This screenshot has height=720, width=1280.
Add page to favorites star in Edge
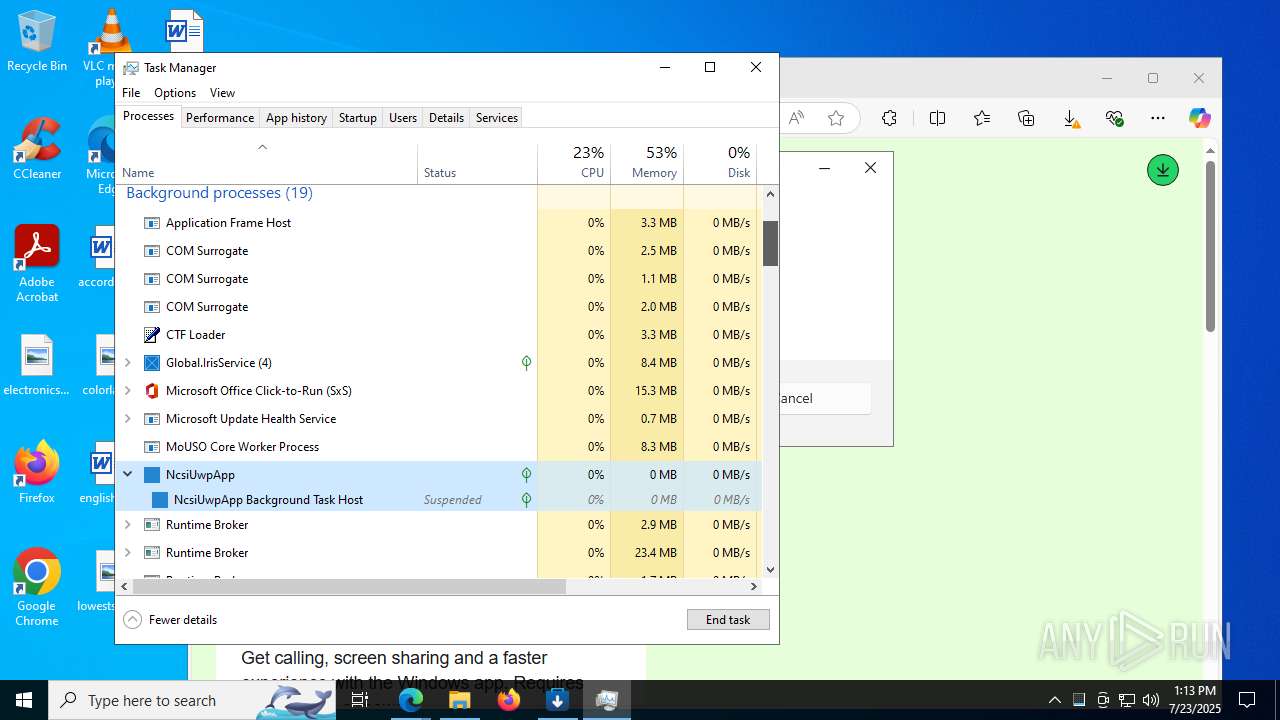click(x=836, y=118)
